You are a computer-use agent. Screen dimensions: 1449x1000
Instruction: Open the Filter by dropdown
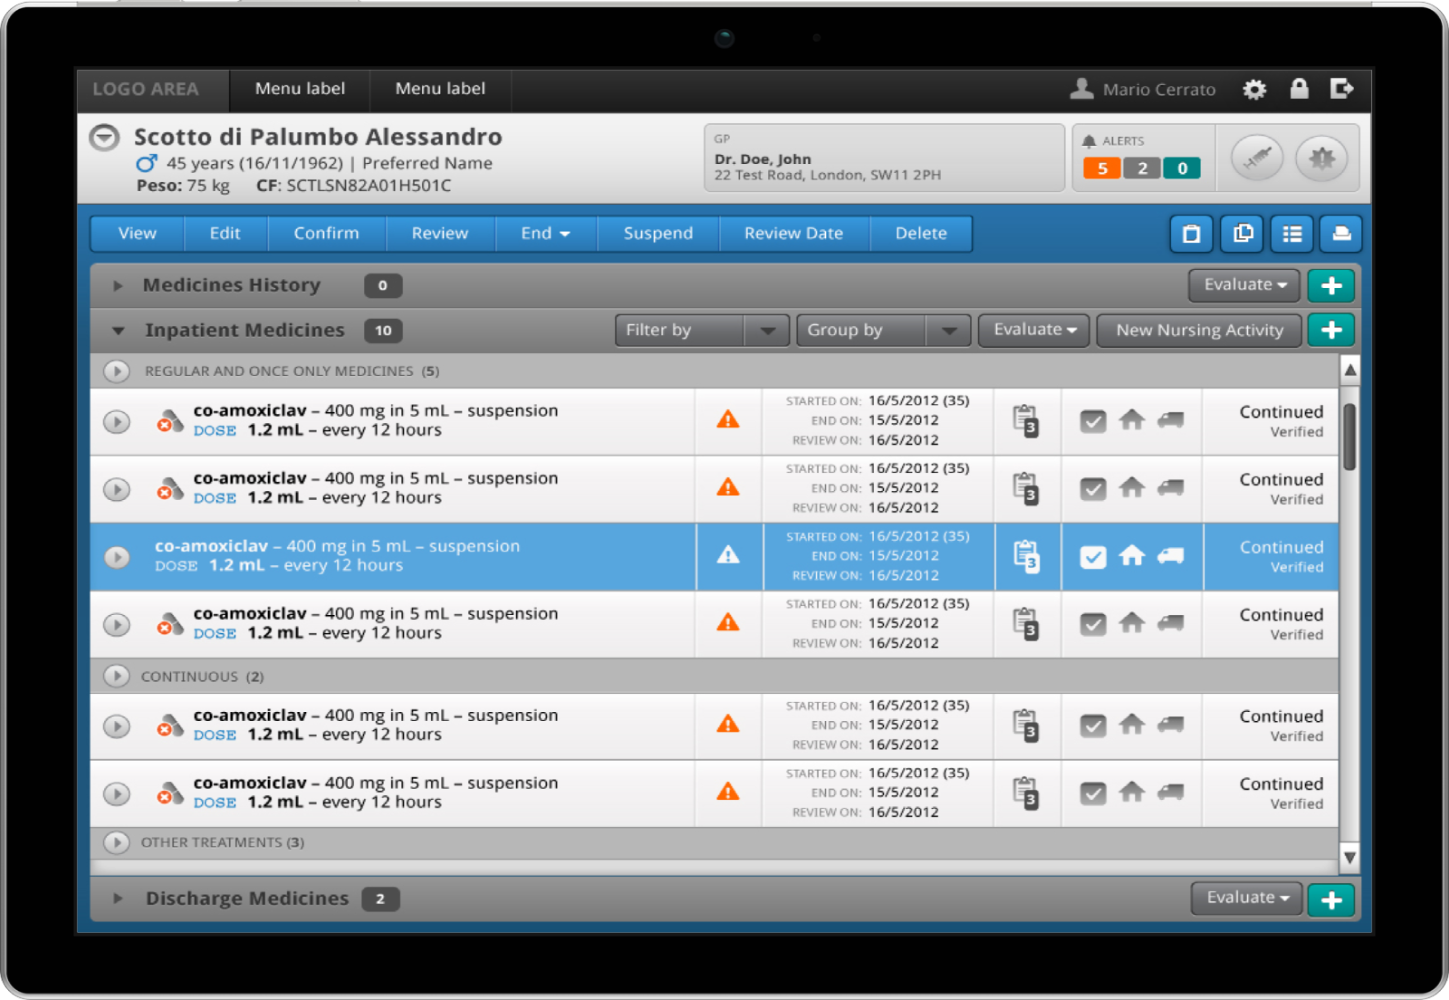[x=702, y=330]
